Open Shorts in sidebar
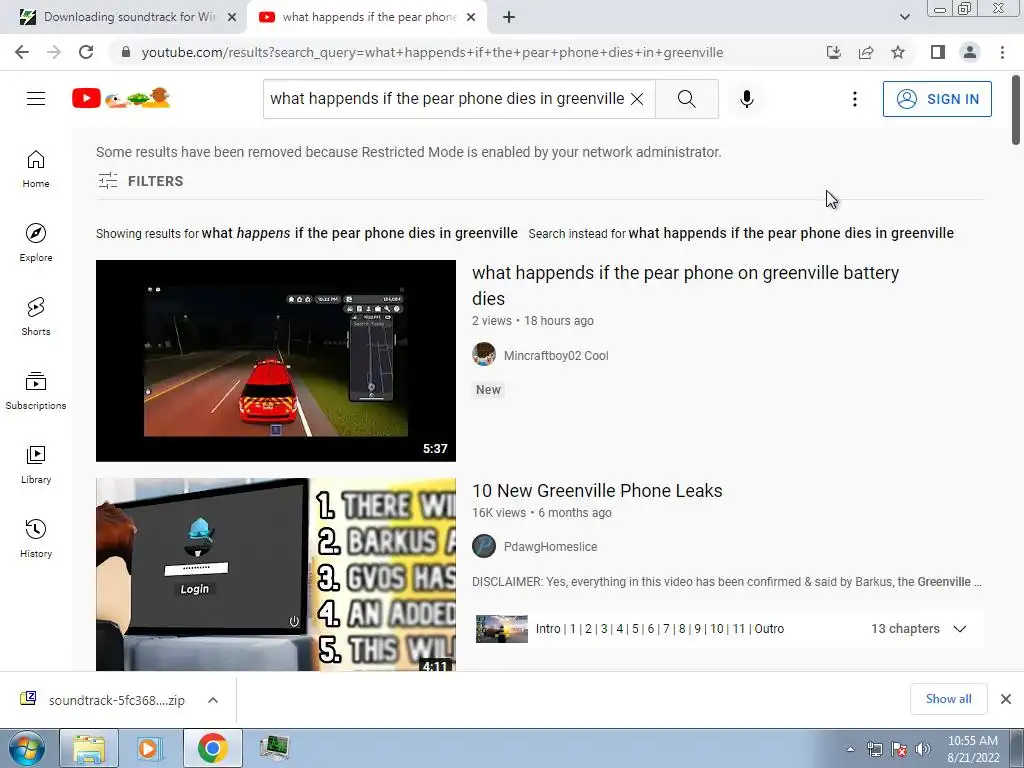This screenshot has height=768, width=1024. click(x=36, y=317)
